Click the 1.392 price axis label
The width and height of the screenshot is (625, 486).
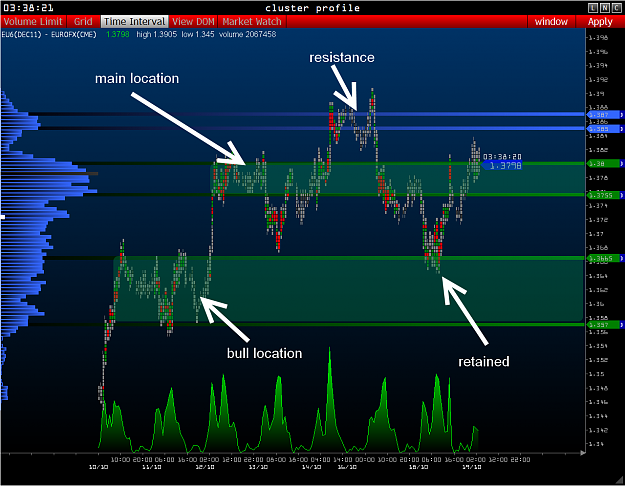click(598, 79)
